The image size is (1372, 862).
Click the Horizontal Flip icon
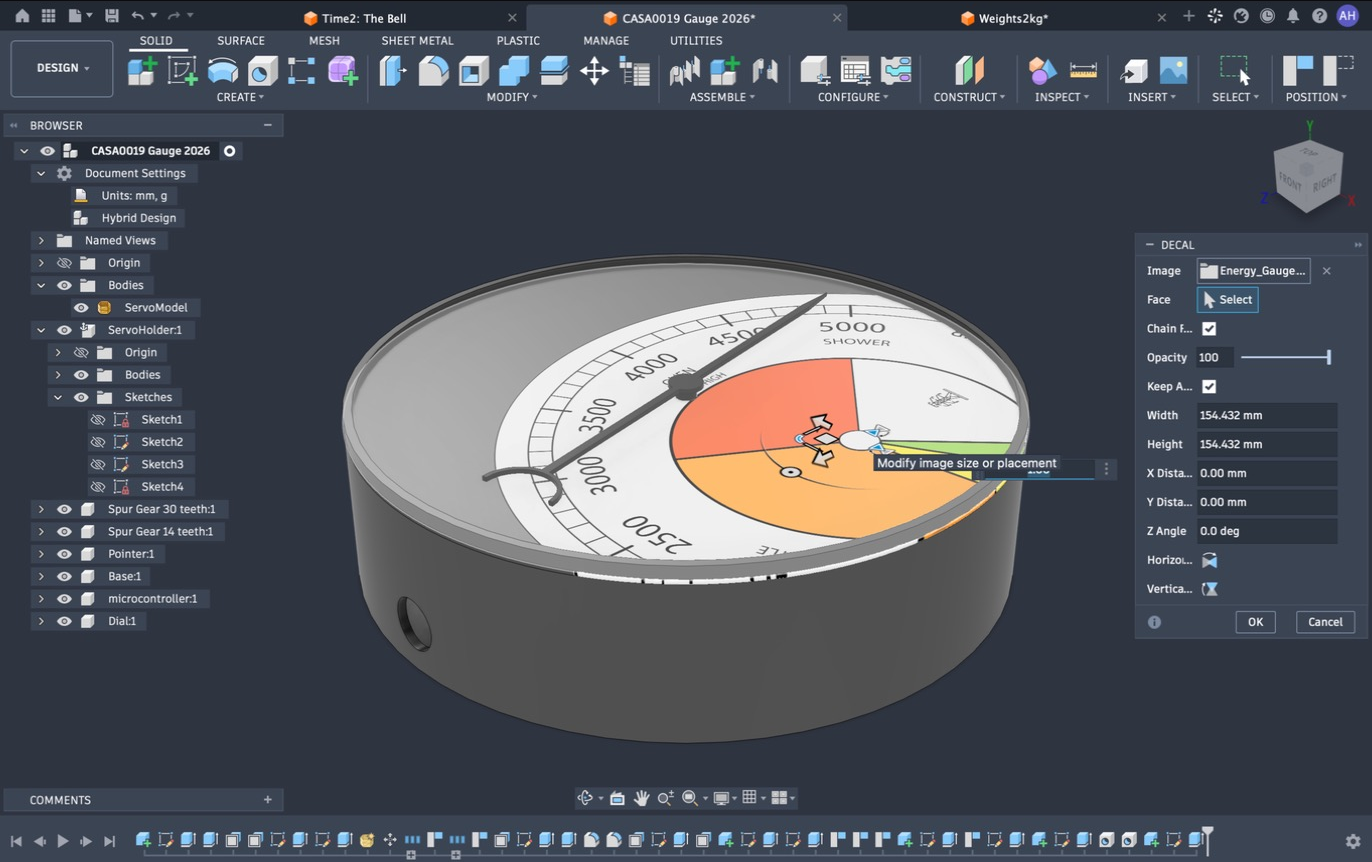tap(1210, 560)
